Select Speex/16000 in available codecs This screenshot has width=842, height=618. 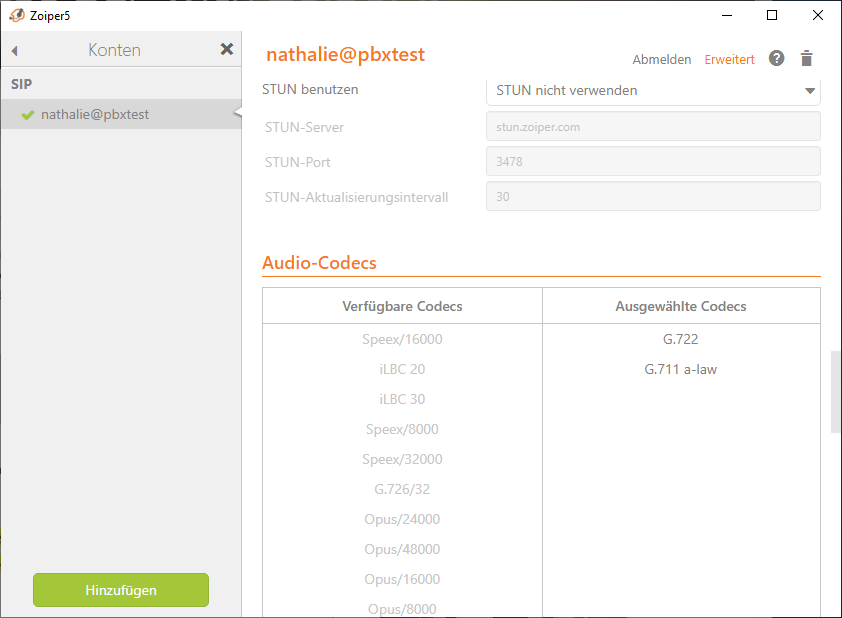tap(402, 339)
